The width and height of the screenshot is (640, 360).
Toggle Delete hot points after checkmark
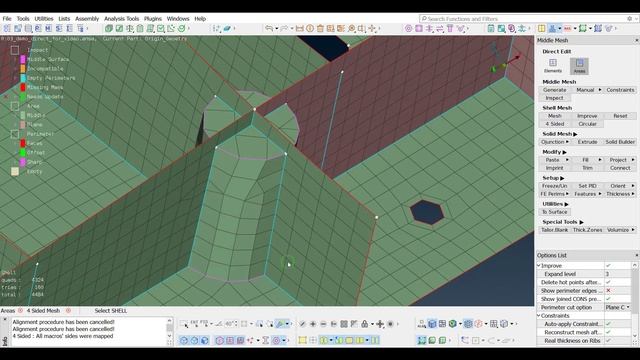pyautogui.click(x=608, y=282)
